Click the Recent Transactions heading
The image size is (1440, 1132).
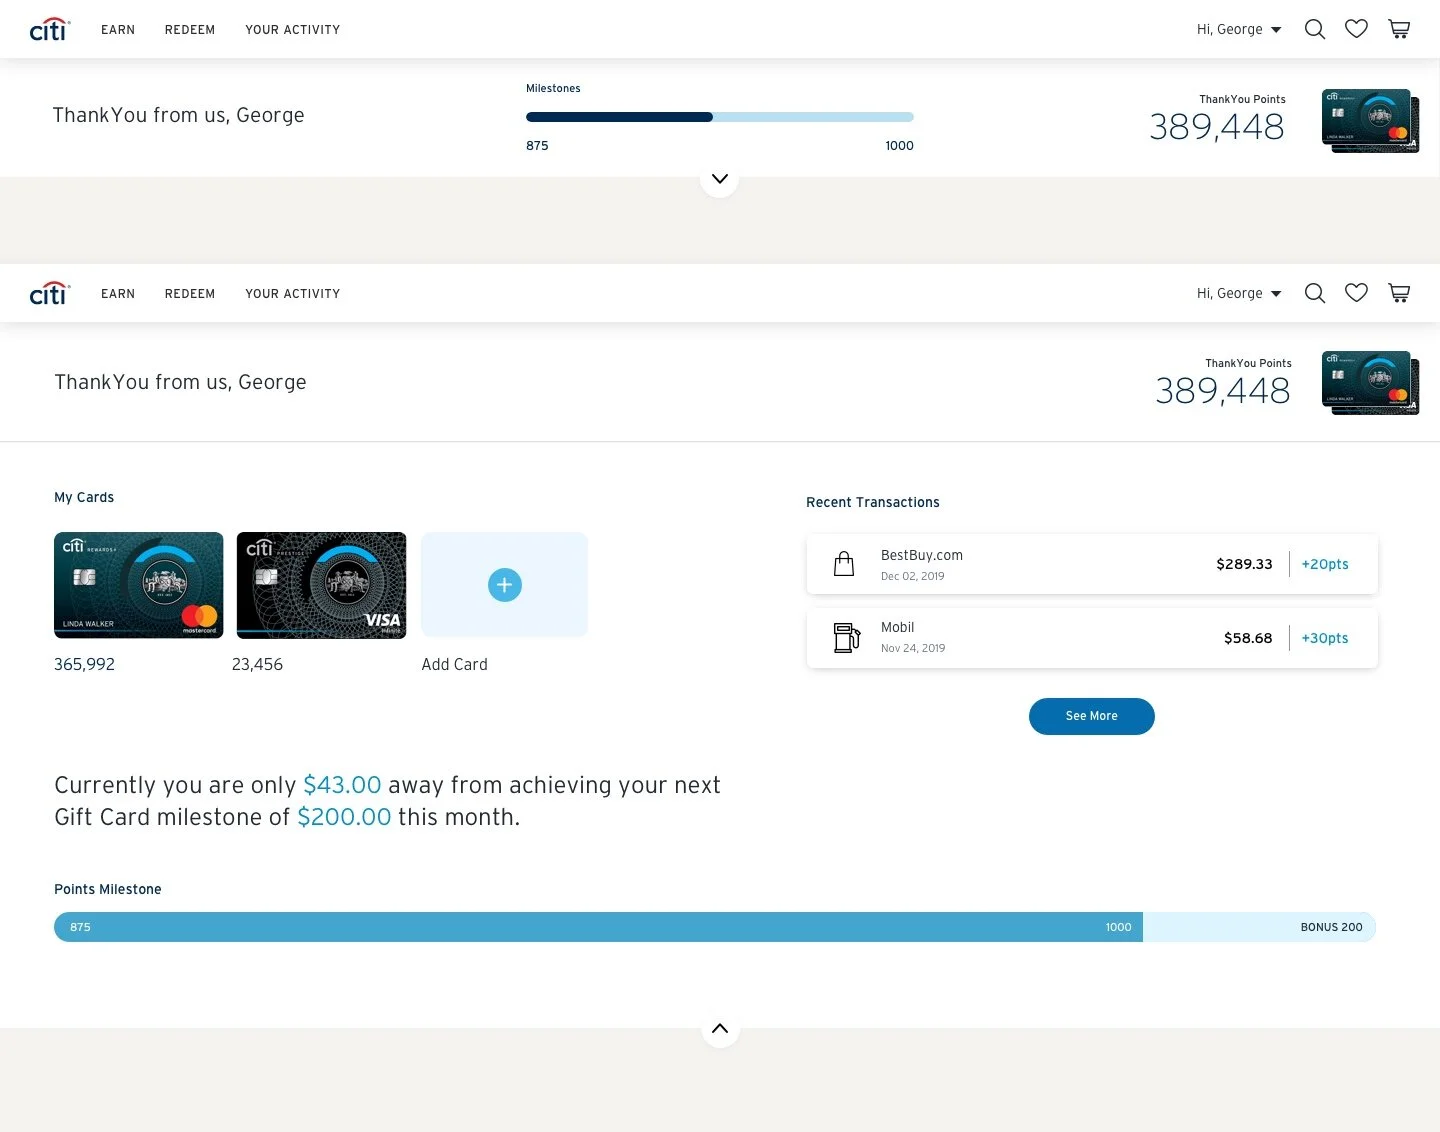873,502
